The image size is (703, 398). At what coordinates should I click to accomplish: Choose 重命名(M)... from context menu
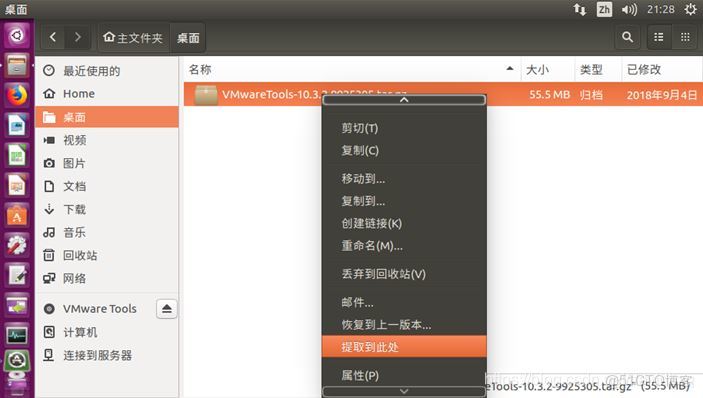[x=404, y=246]
